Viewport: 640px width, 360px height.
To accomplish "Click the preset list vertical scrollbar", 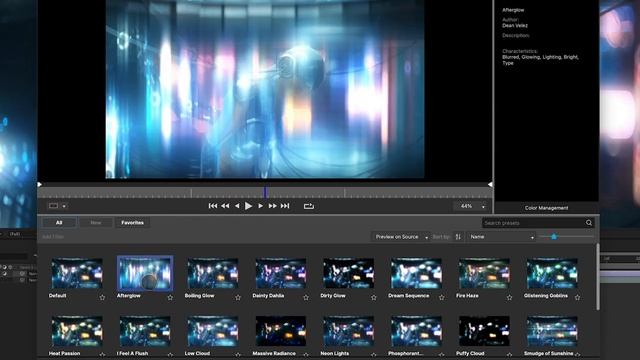I will coord(598,277).
